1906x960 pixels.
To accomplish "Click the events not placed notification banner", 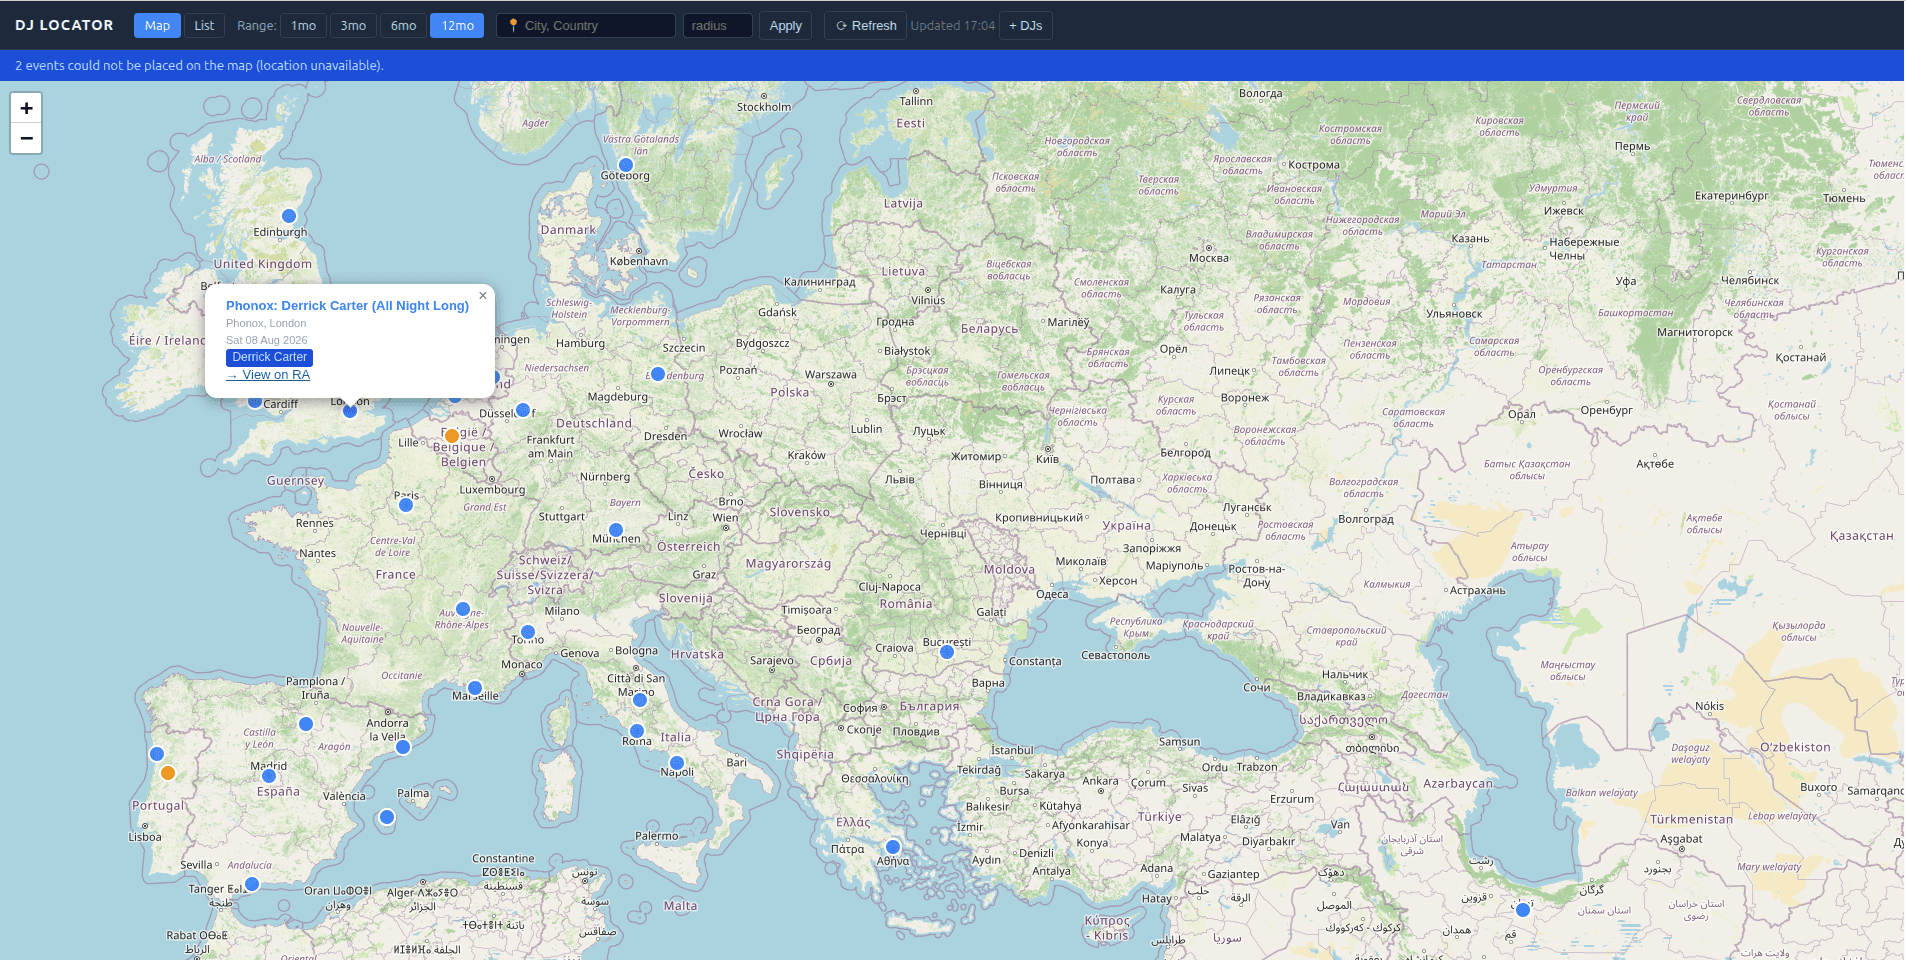I will 952,65.
